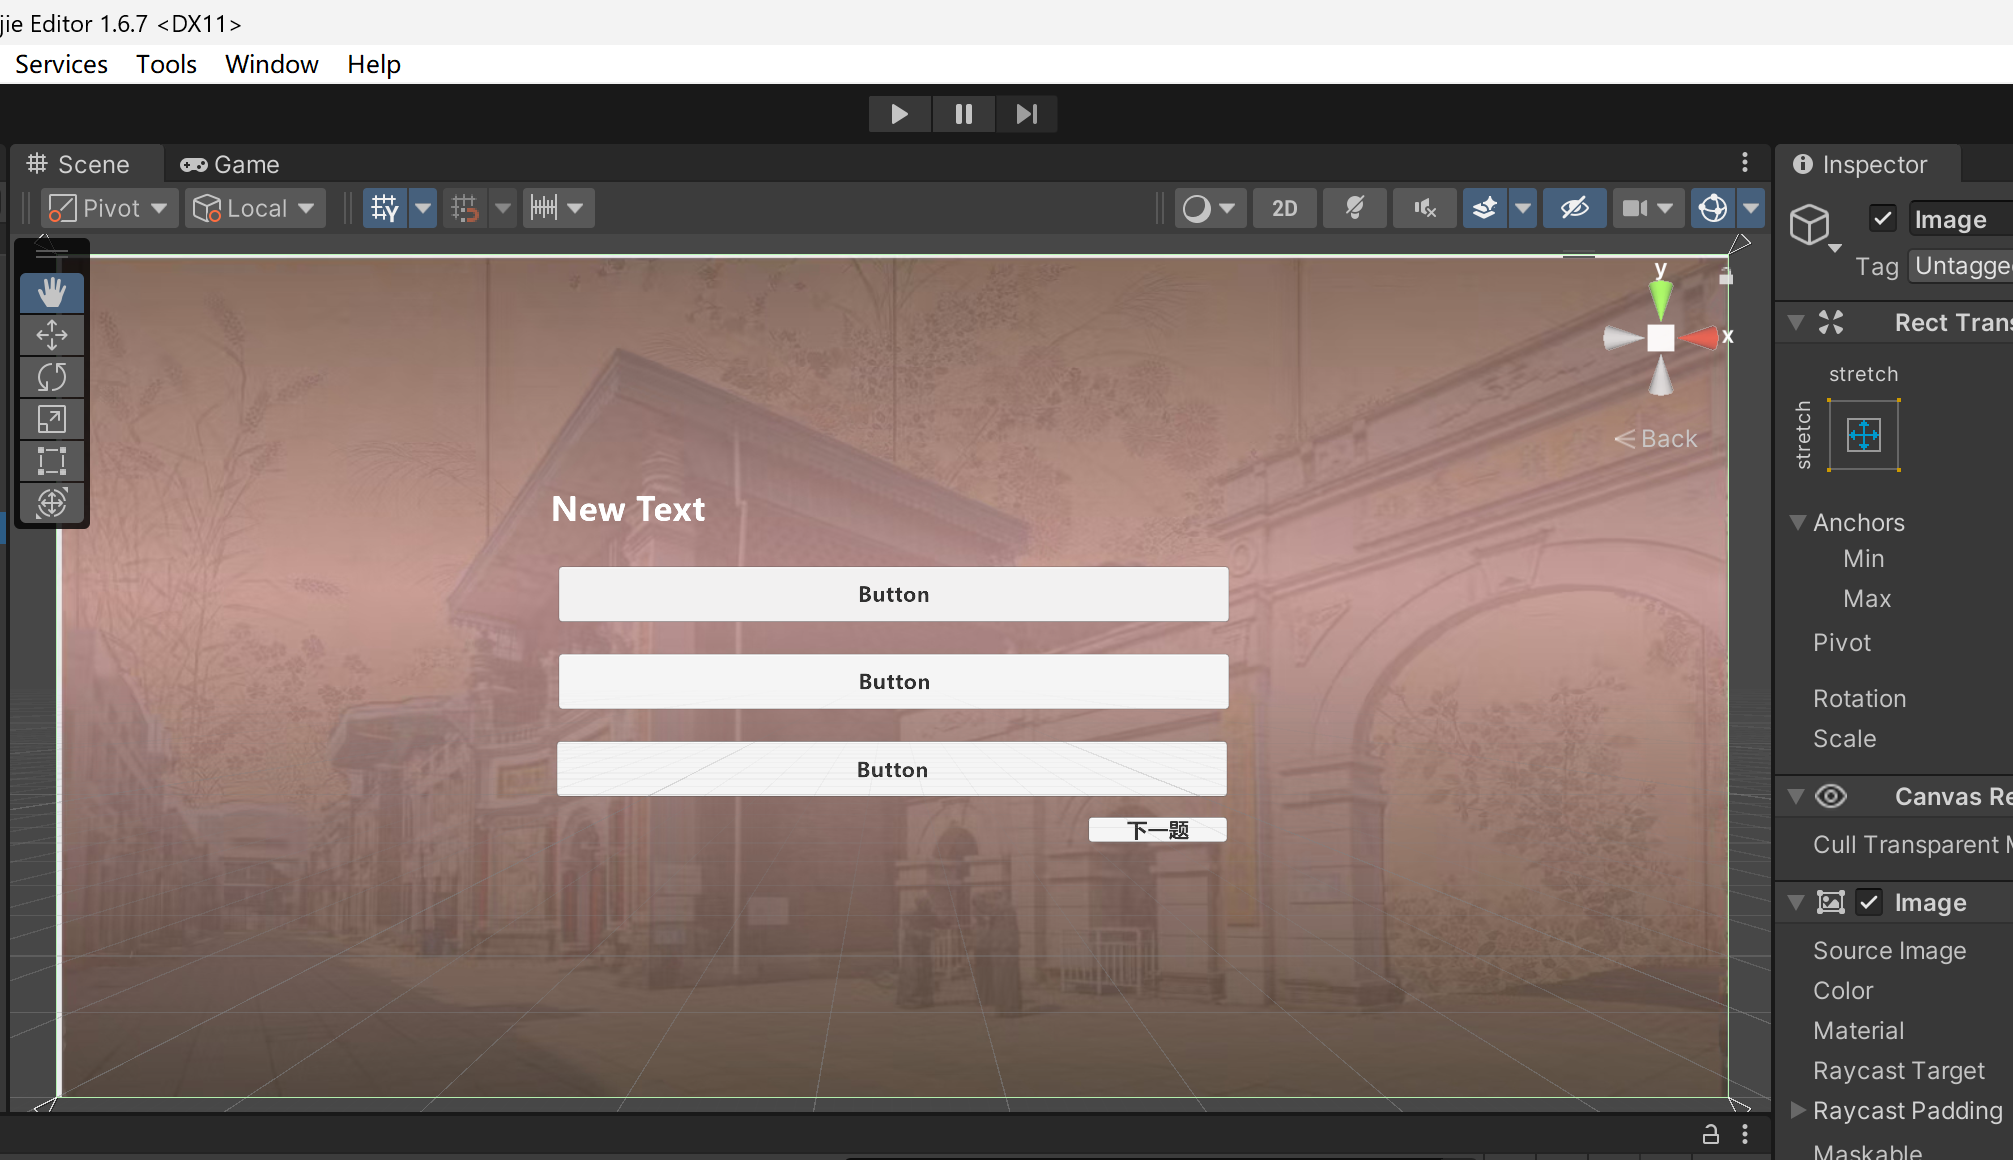Toggle hidden objects visibility eye icon
This screenshot has width=2013, height=1160.
click(x=1574, y=208)
